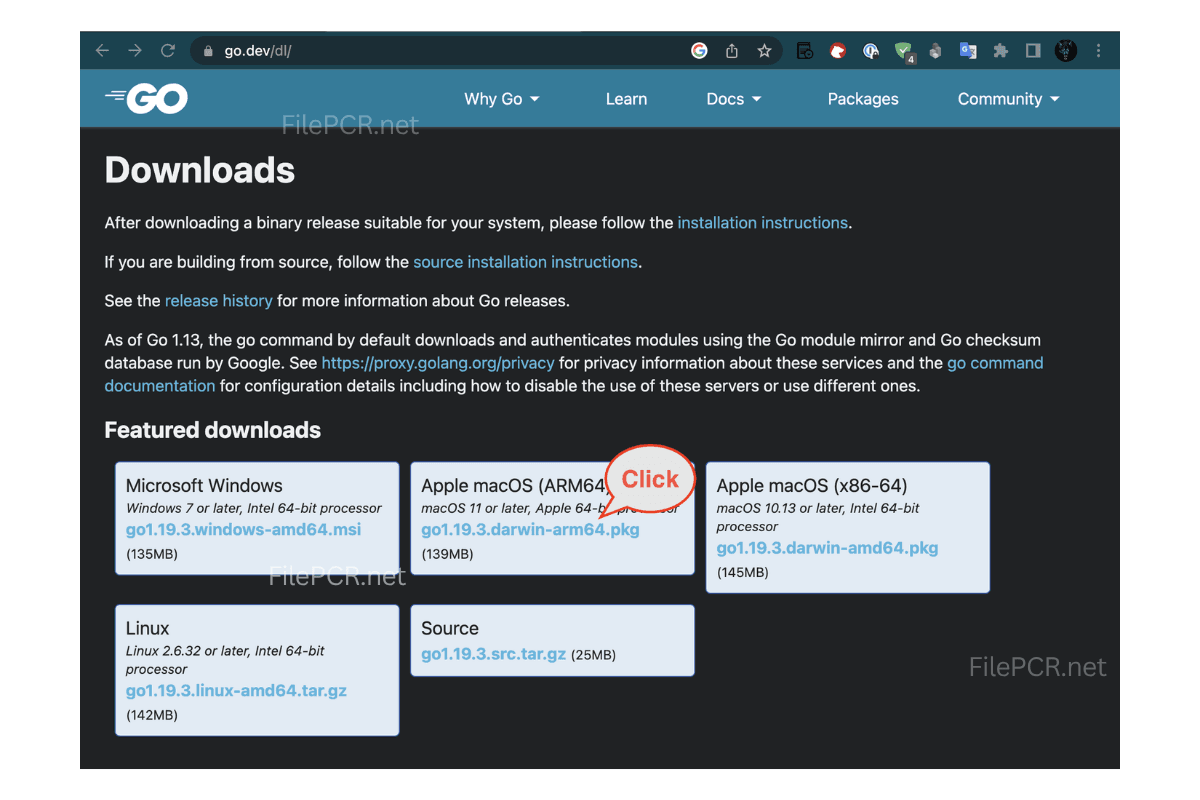Expand the Why Go dropdown menu
This screenshot has height=800, width=1200.
[x=502, y=99]
